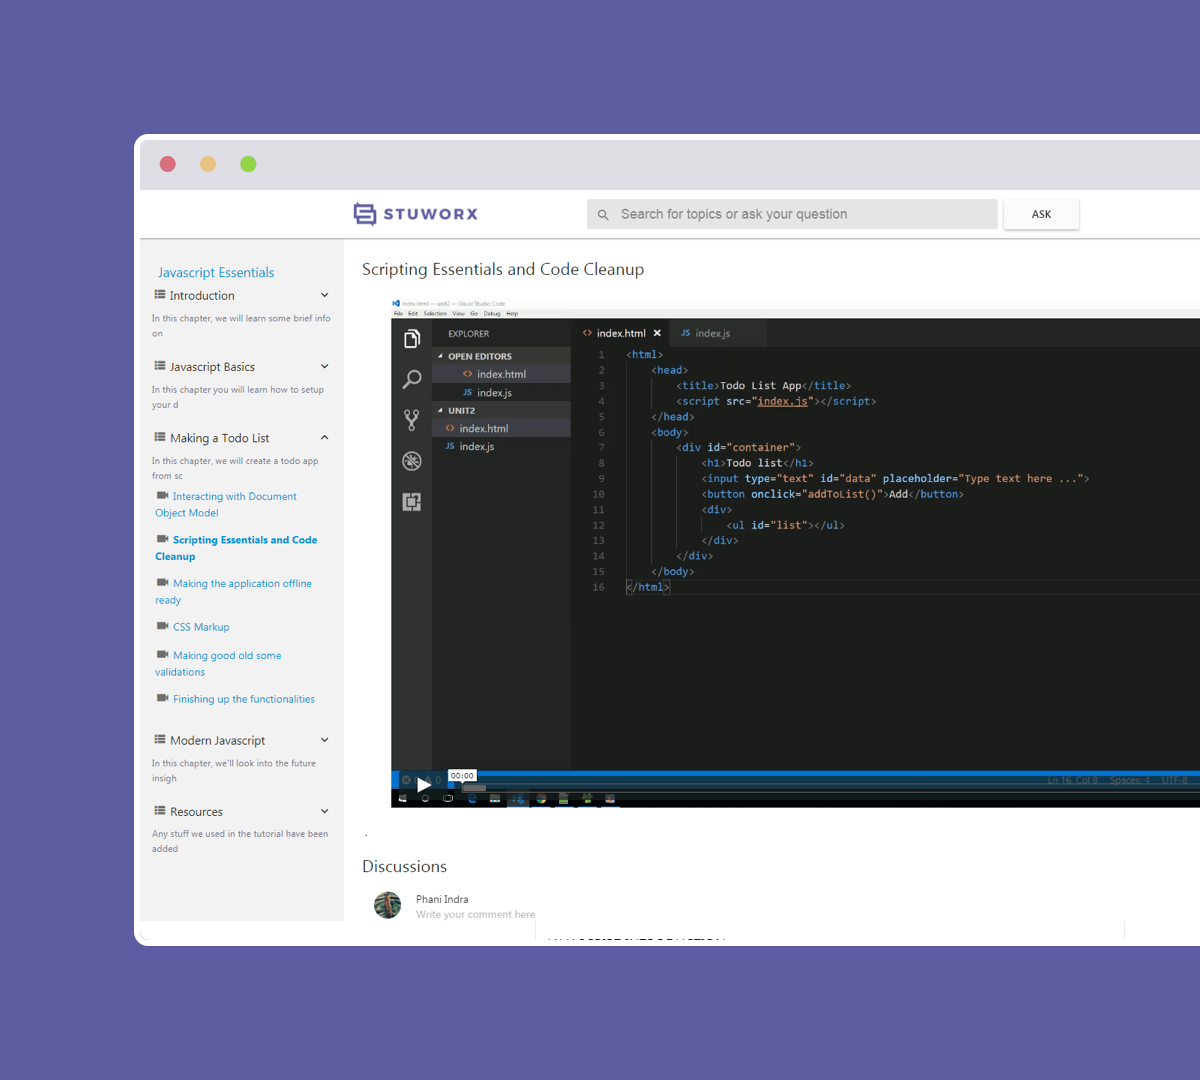Open the Selection menu in VS Code
The height and width of the screenshot is (1080, 1200).
tap(435, 313)
